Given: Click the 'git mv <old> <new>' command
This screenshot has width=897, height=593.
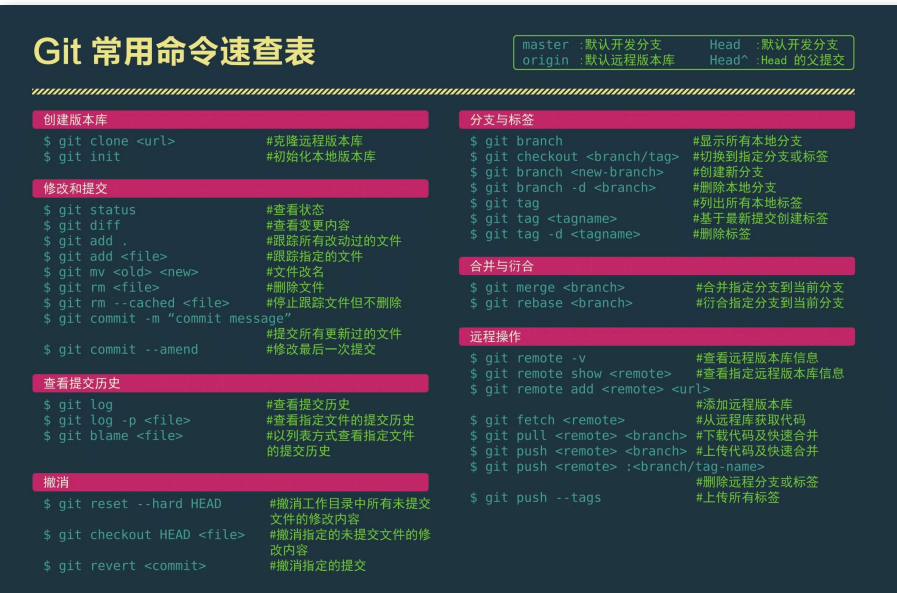Looking at the screenshot, I should pyautogui.click(x=121, y=272).
